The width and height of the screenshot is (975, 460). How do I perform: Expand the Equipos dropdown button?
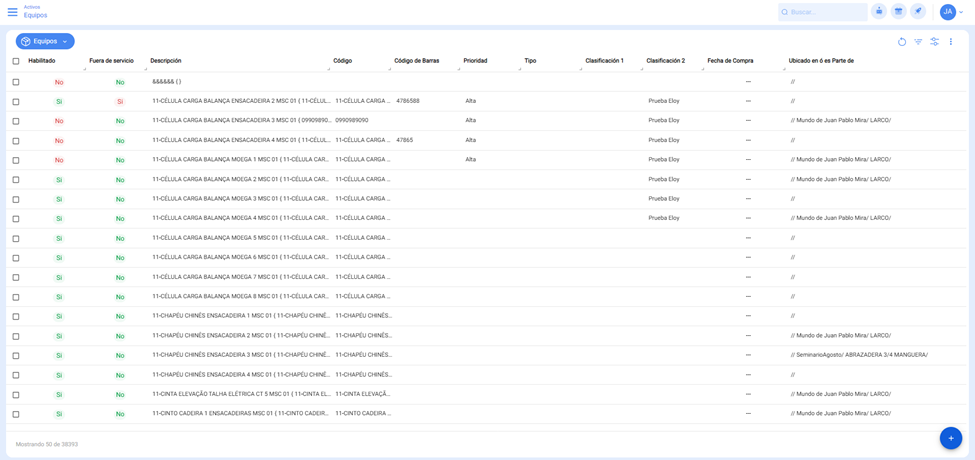click(x=45, y=42)
